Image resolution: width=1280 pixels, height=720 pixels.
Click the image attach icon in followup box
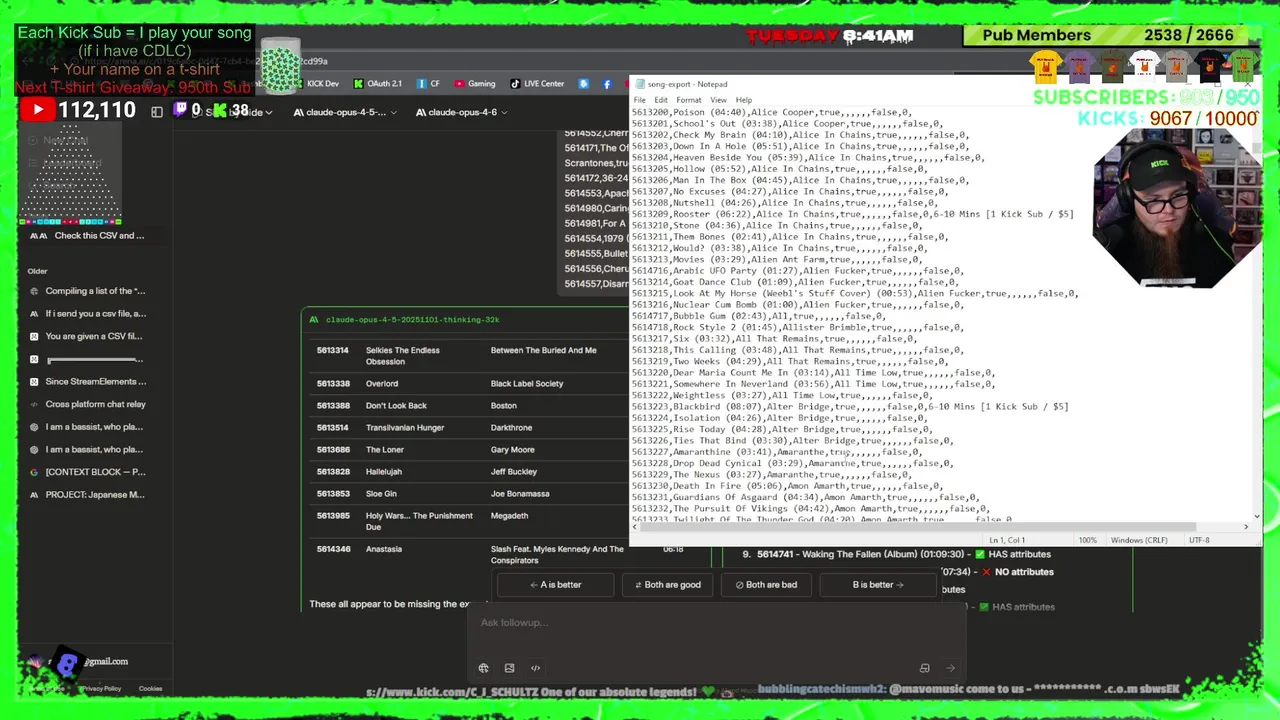point(509,668)
